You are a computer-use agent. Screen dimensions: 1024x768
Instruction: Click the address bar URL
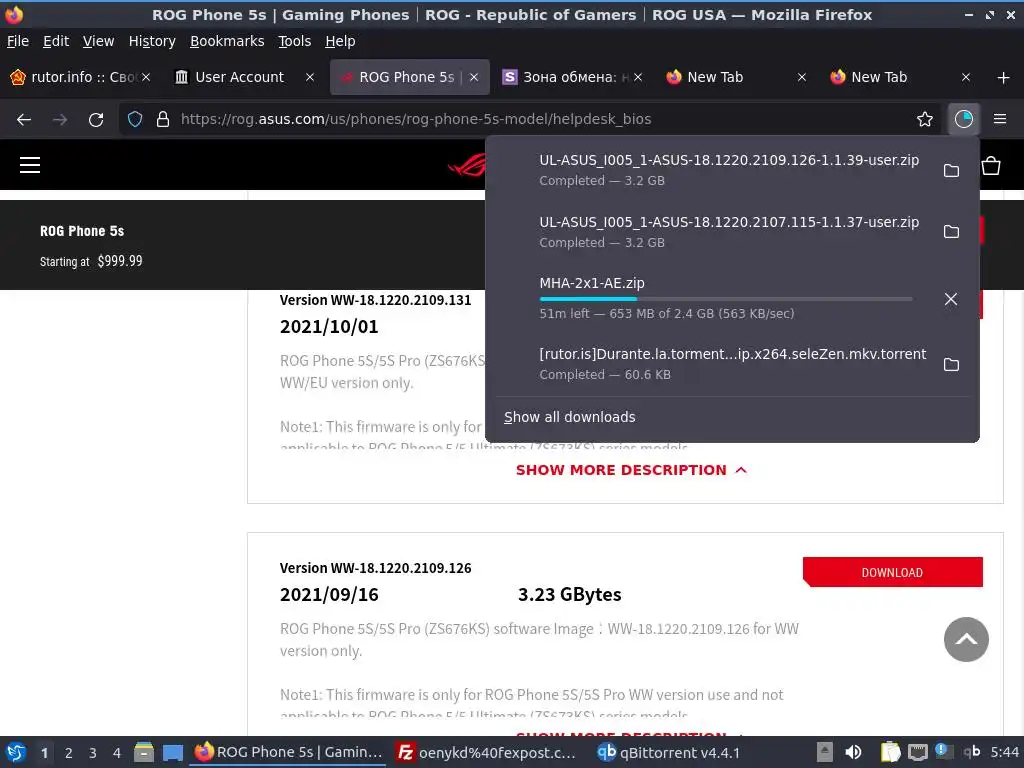pos(416,119)
